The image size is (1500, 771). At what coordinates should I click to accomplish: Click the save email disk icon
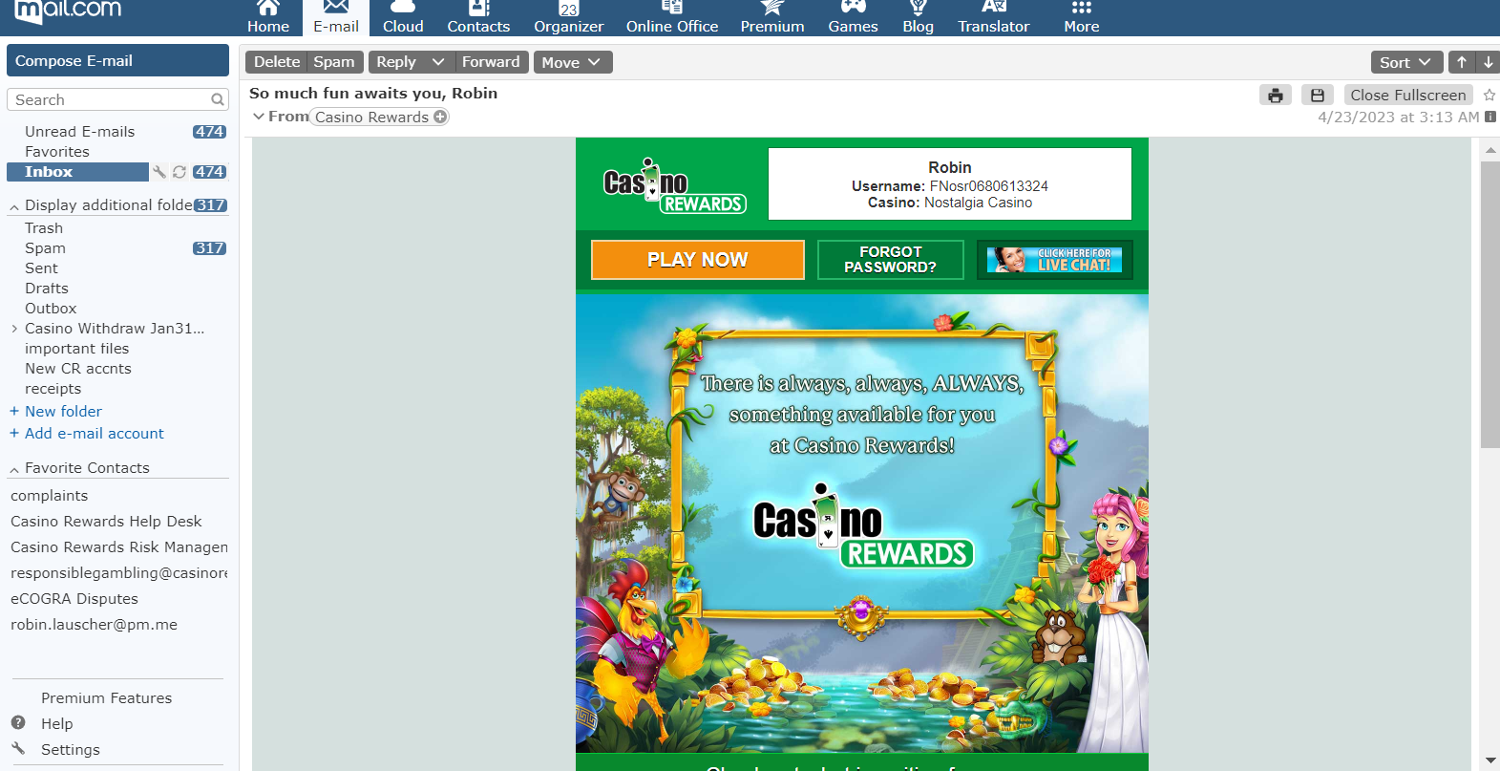click(1317, 95)
